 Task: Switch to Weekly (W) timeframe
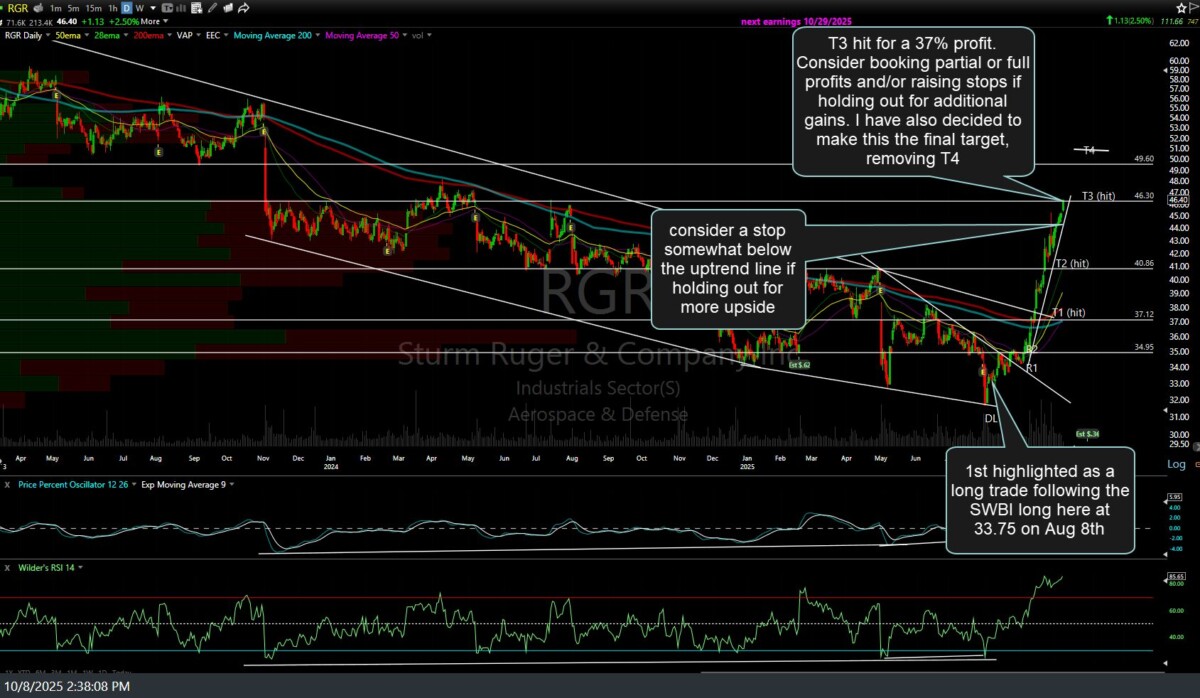coord(139,7)
